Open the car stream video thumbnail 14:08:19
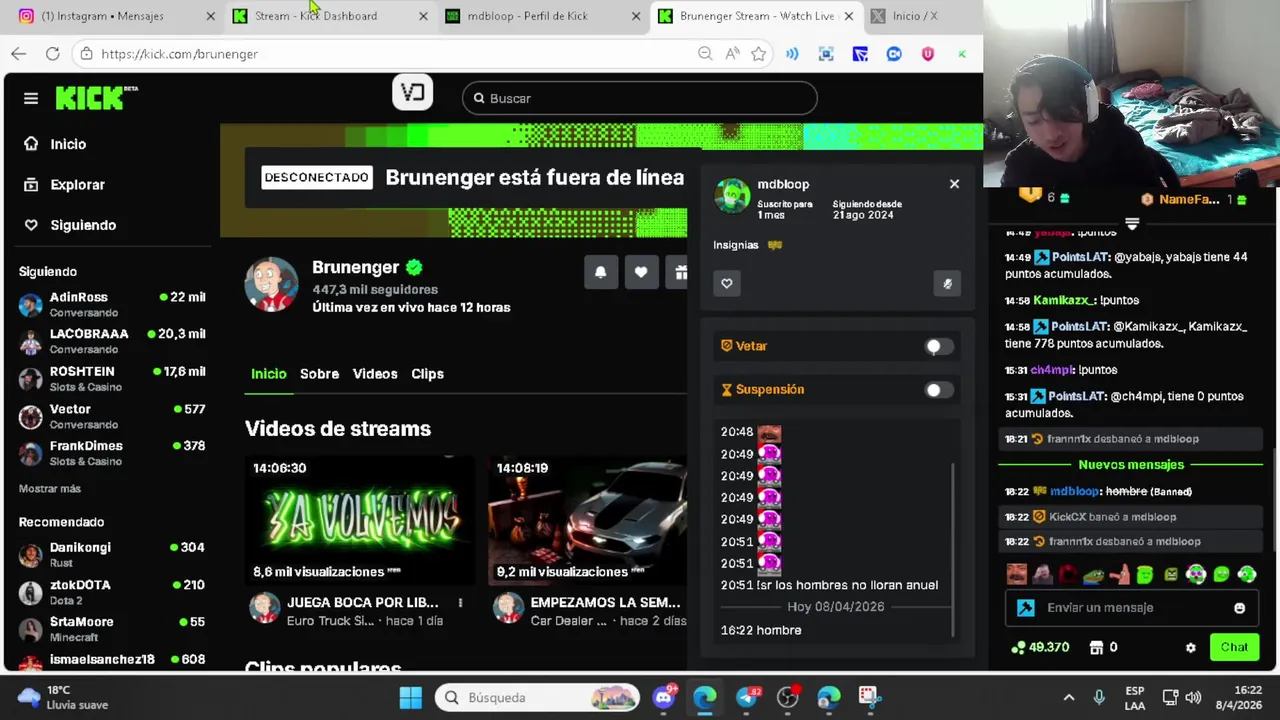 pos(588,520)
